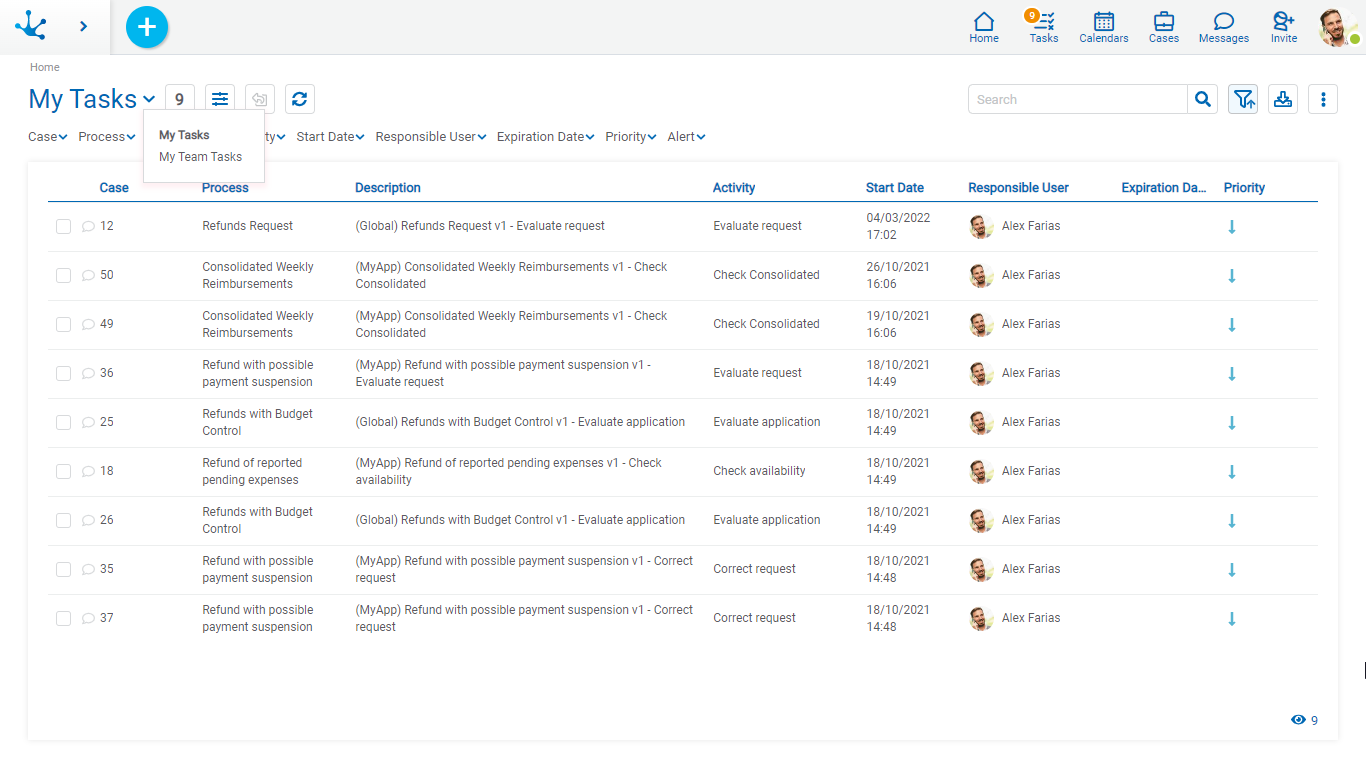Click the download export icon

click(x=1283, y=99)
